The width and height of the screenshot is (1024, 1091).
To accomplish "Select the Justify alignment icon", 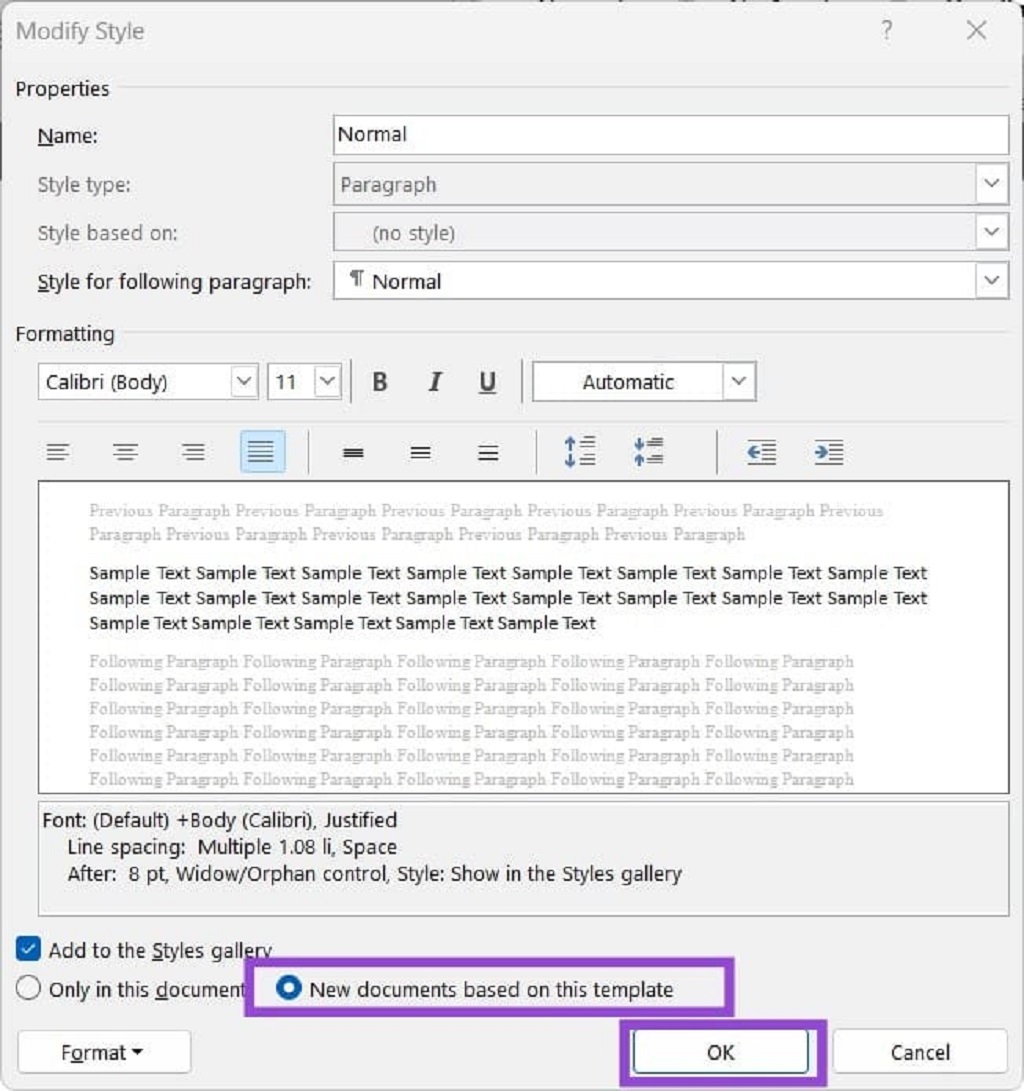I will (x=262, y=452).
